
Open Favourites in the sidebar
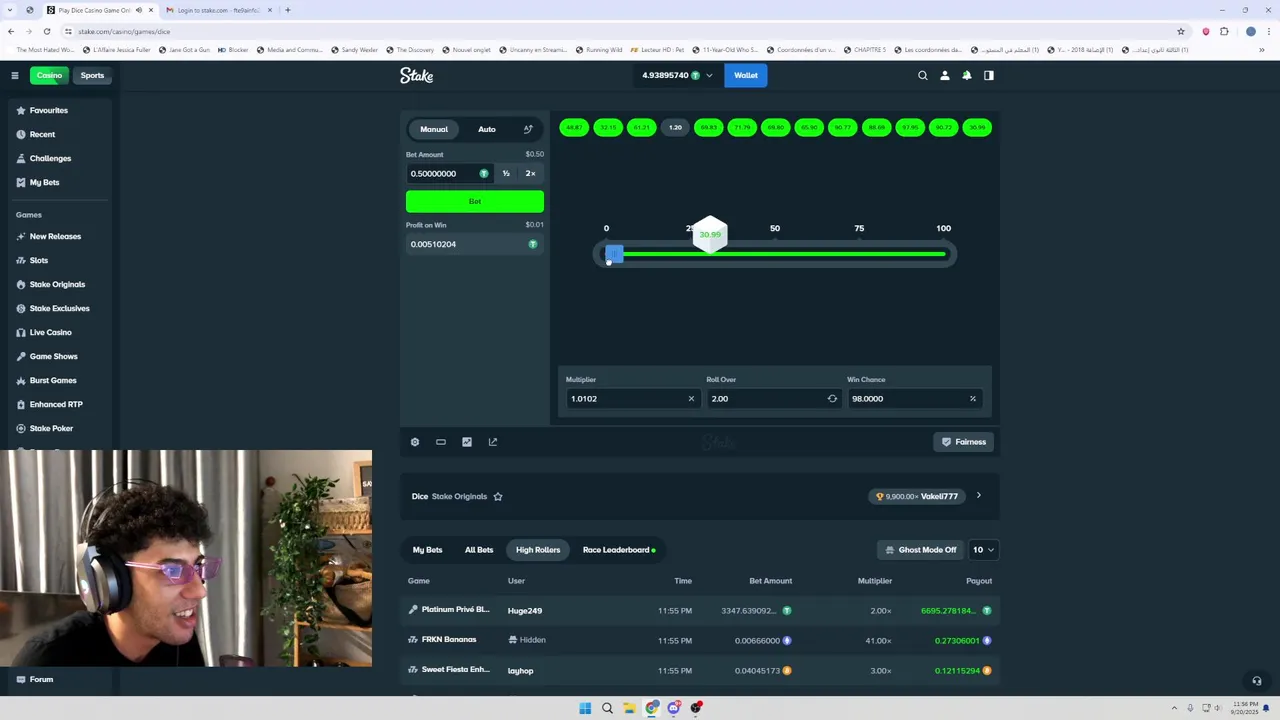[48, 110]
